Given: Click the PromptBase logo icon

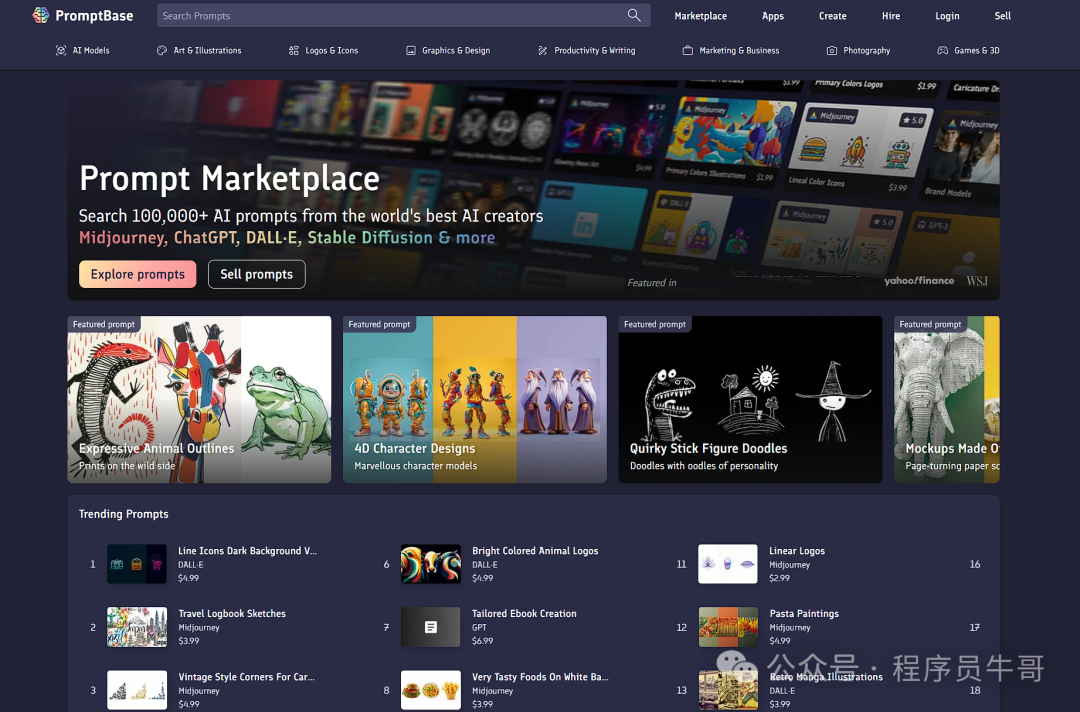Looking at the screenshot, I should 41,15.
